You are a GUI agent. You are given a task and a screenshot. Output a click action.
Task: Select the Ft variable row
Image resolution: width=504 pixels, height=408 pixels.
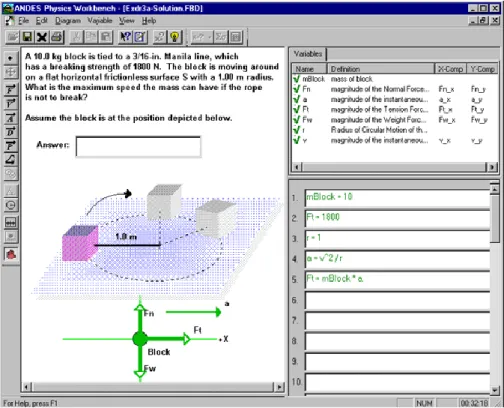click(395, 109)
